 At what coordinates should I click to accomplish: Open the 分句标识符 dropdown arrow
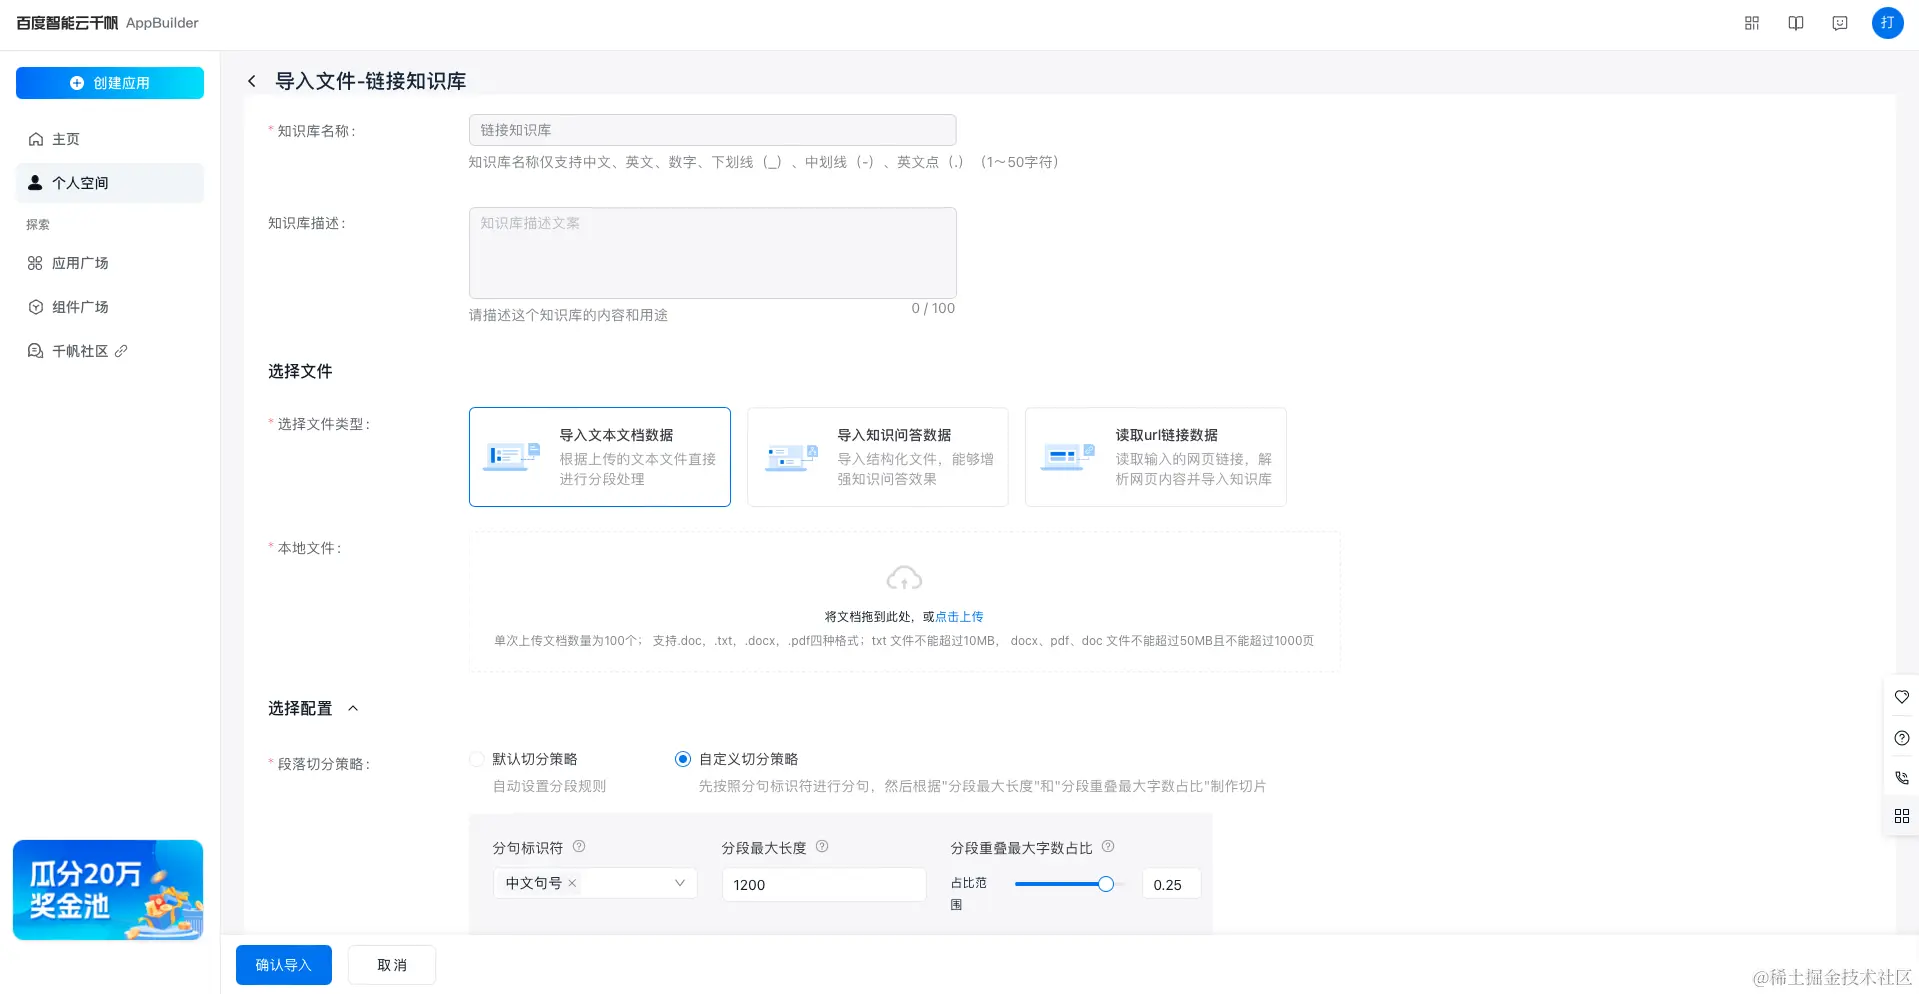click(679, 883)
